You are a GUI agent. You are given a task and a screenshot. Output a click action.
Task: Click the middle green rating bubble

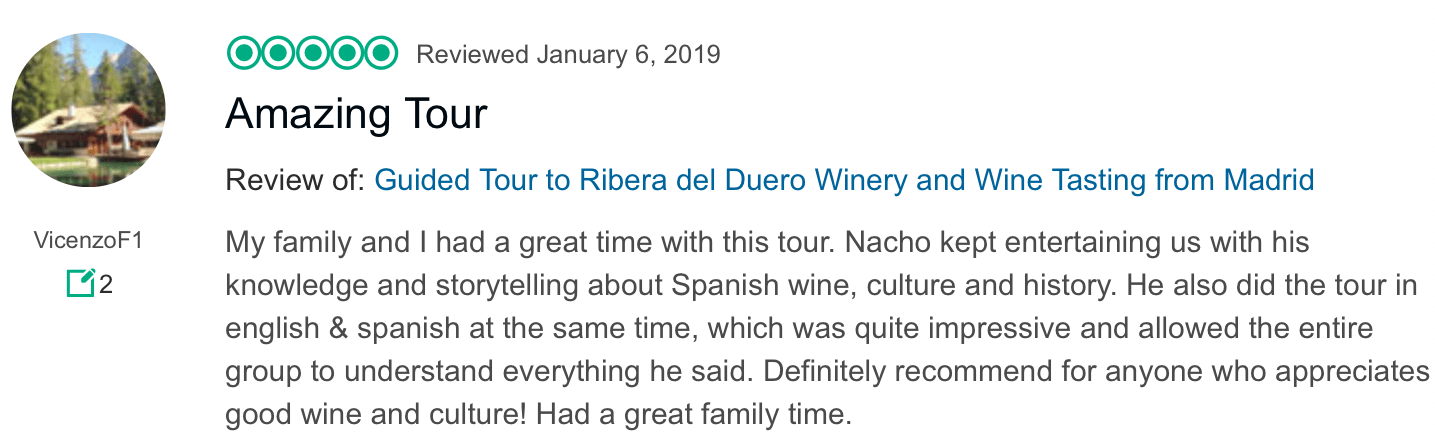[x=312, y=53]
